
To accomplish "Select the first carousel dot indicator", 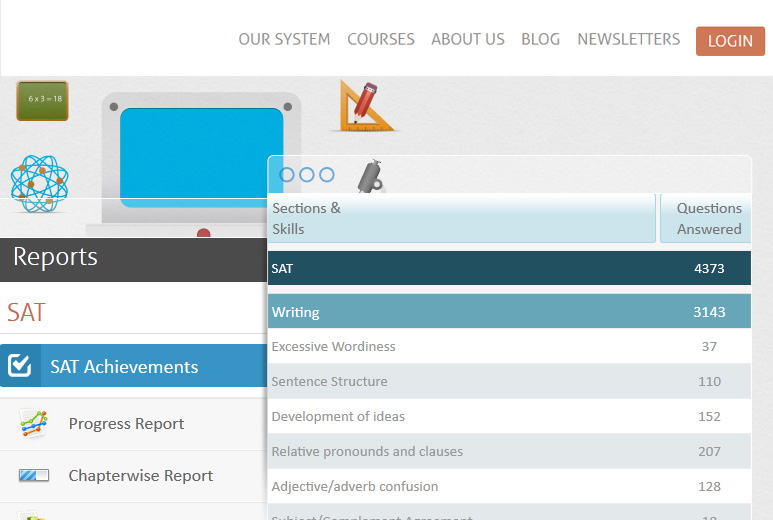I will coord(287,174).
